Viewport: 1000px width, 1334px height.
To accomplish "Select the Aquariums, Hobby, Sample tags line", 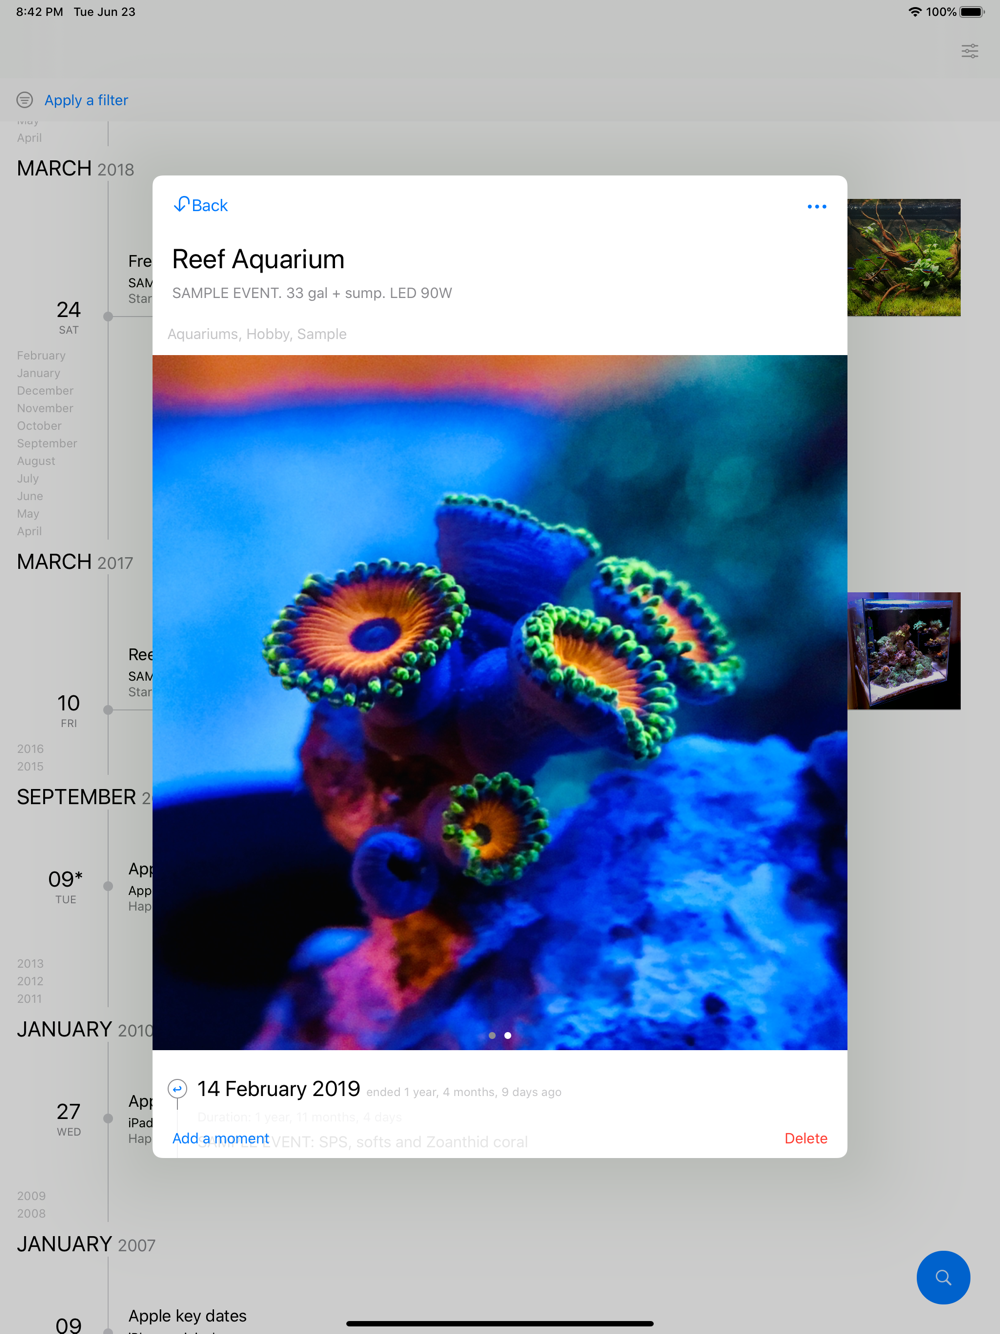I will click(x=257, y=334).
